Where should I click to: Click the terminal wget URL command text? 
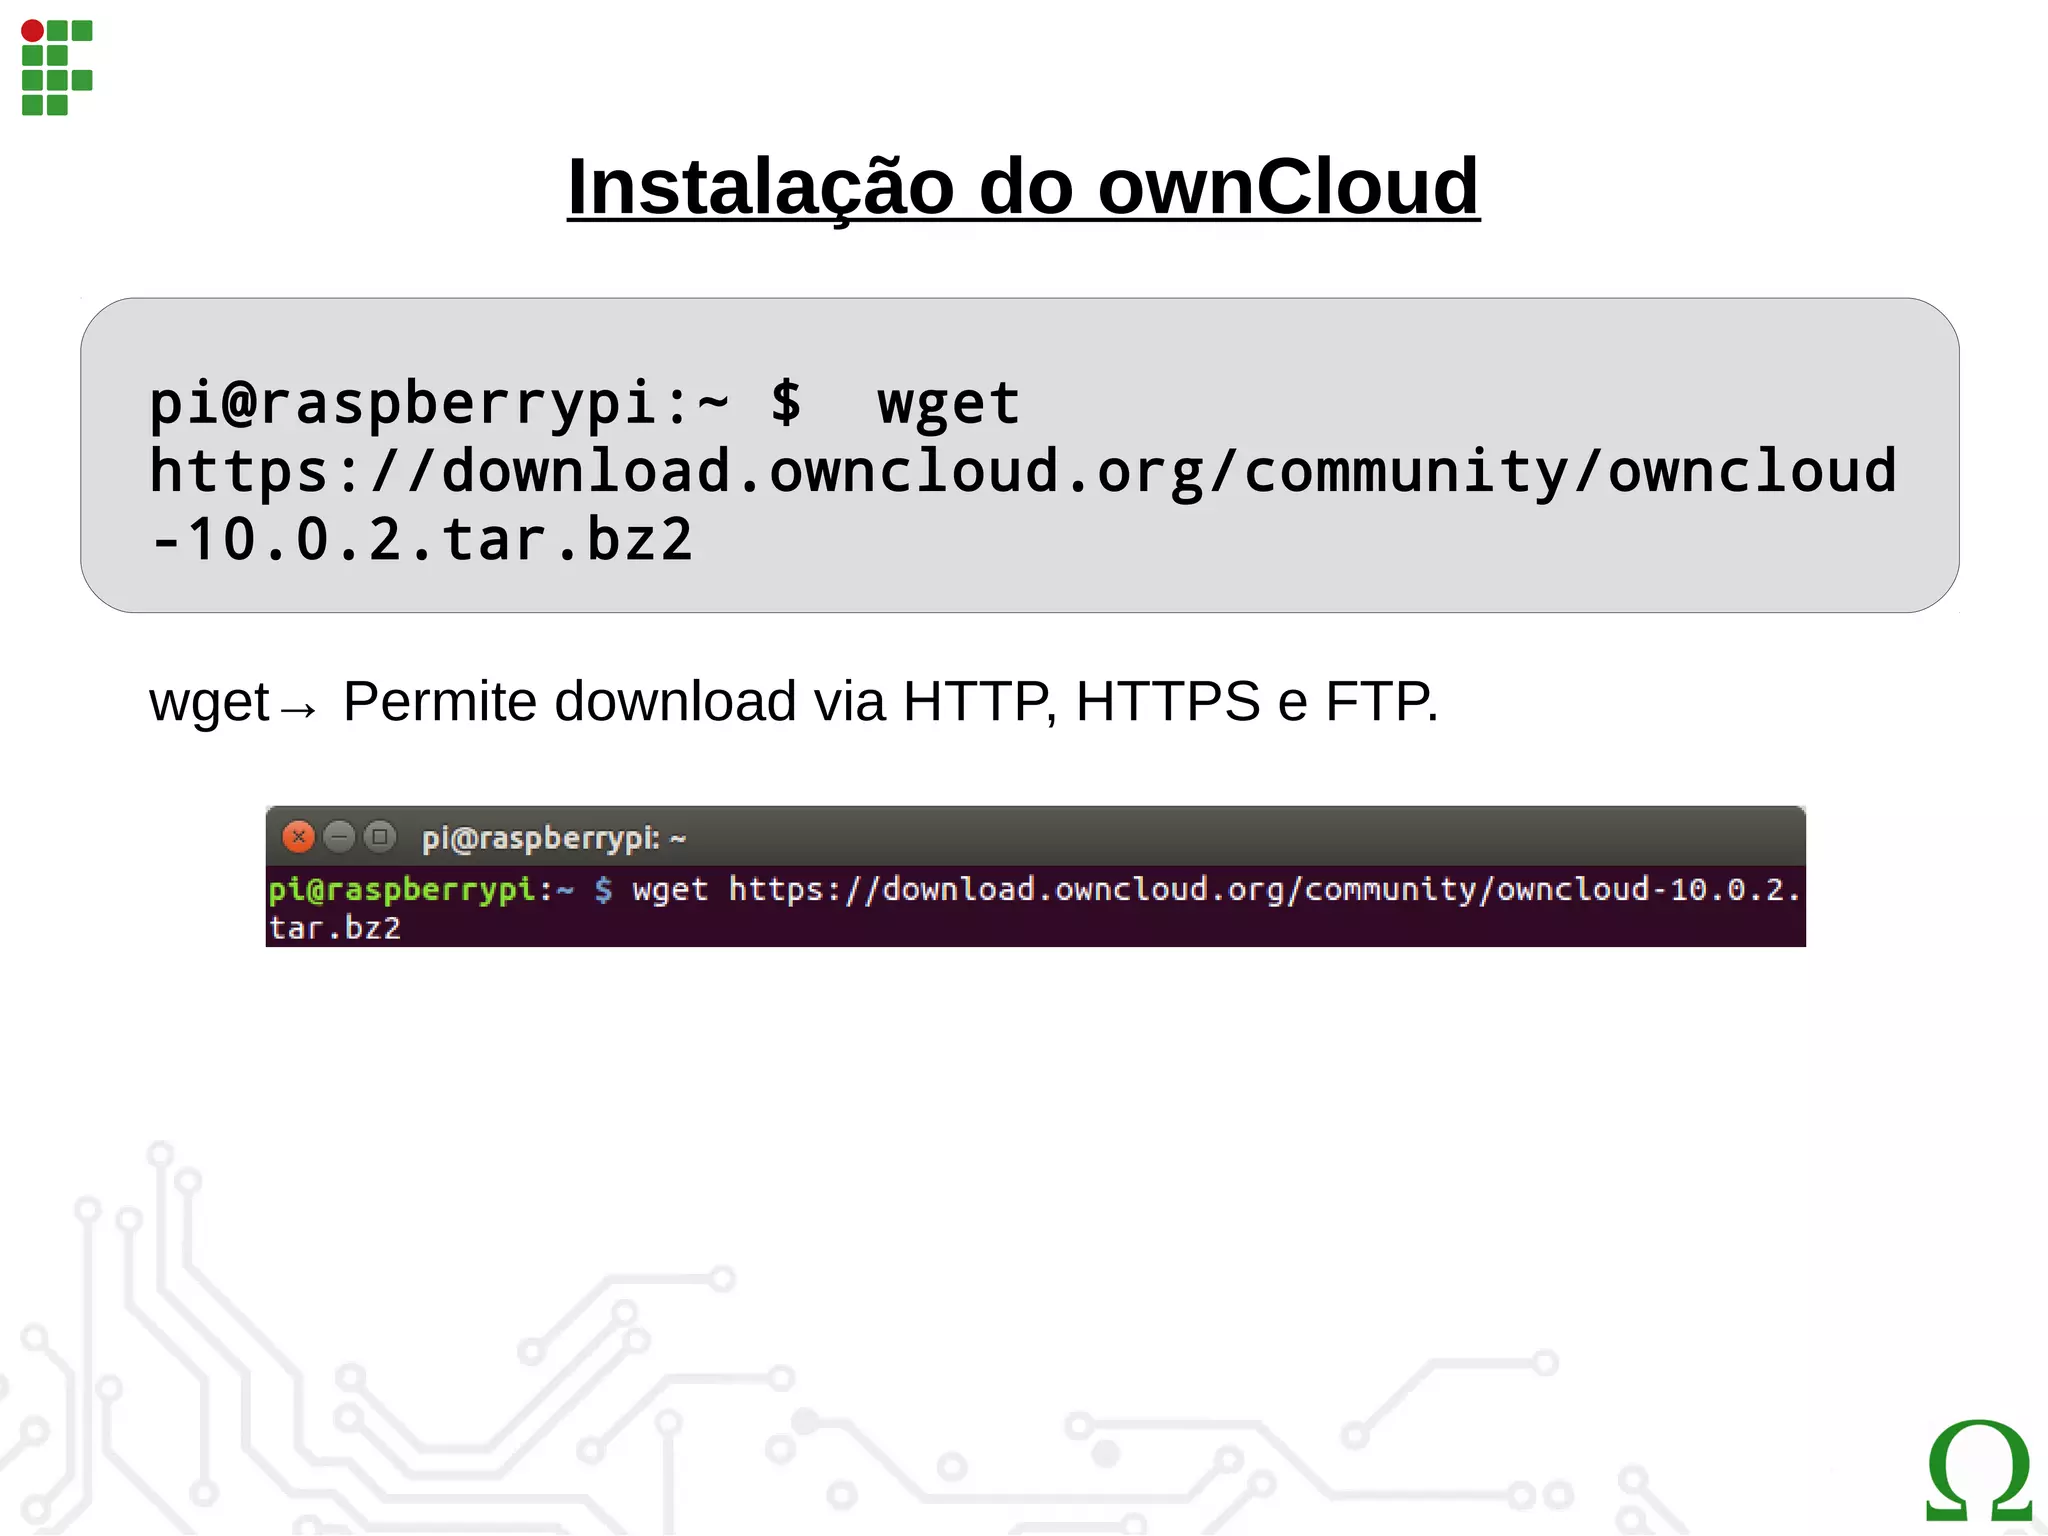click(x=1216, y=889)
